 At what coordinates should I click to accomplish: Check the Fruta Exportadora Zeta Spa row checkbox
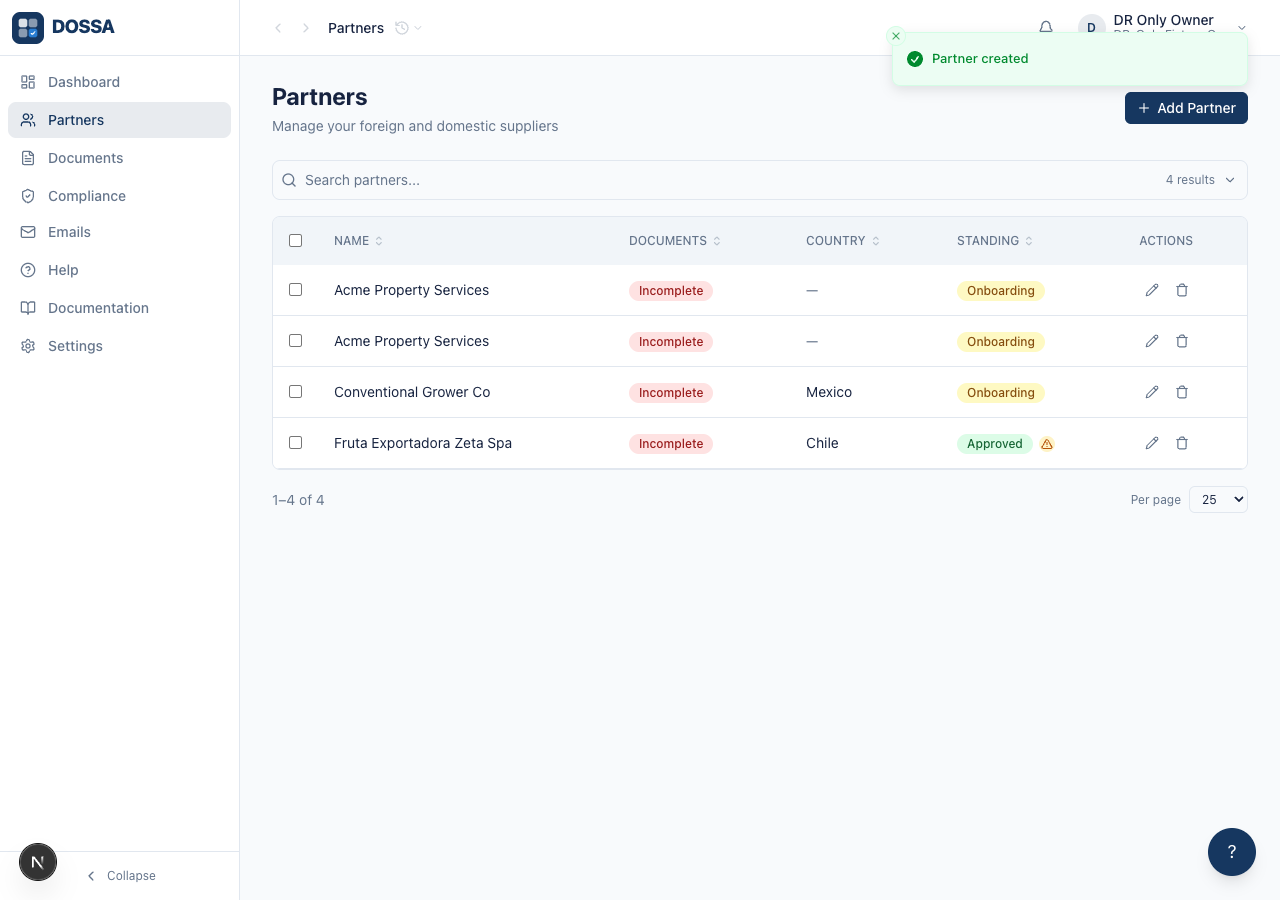coord(295,442)
